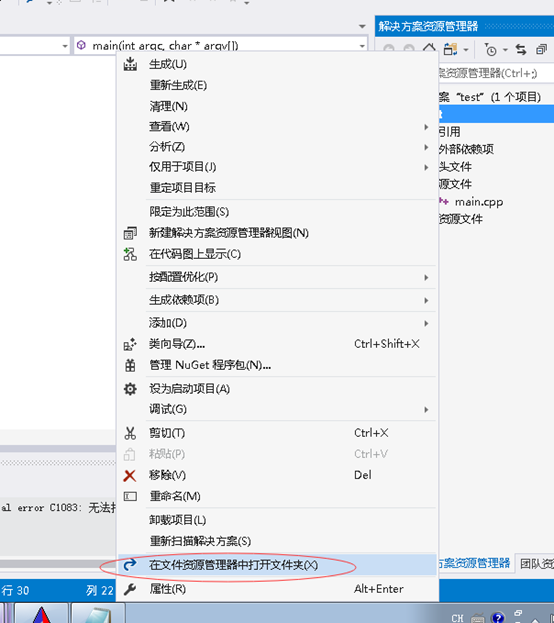Open the editor tab list dropdown arrow
Screen dimensions: 554x623
pyautogui.click(x=362, y=26)
